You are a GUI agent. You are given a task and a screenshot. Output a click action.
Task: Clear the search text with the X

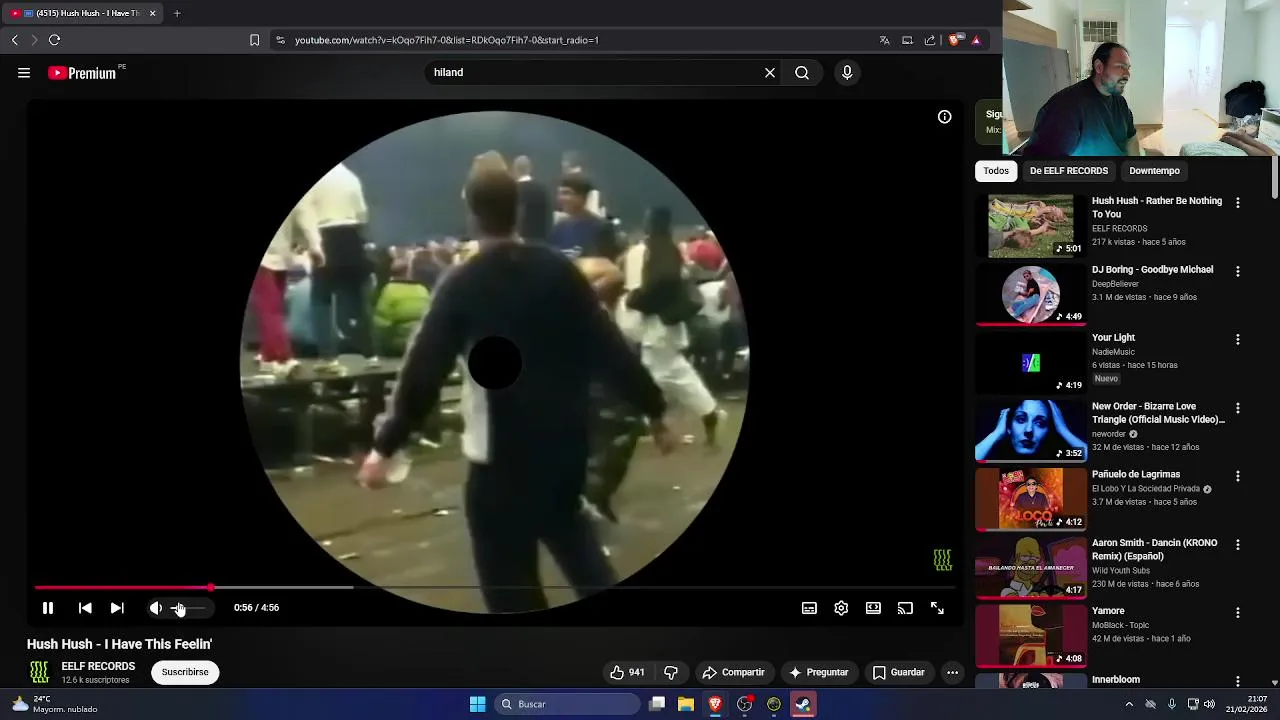point(770,72)
